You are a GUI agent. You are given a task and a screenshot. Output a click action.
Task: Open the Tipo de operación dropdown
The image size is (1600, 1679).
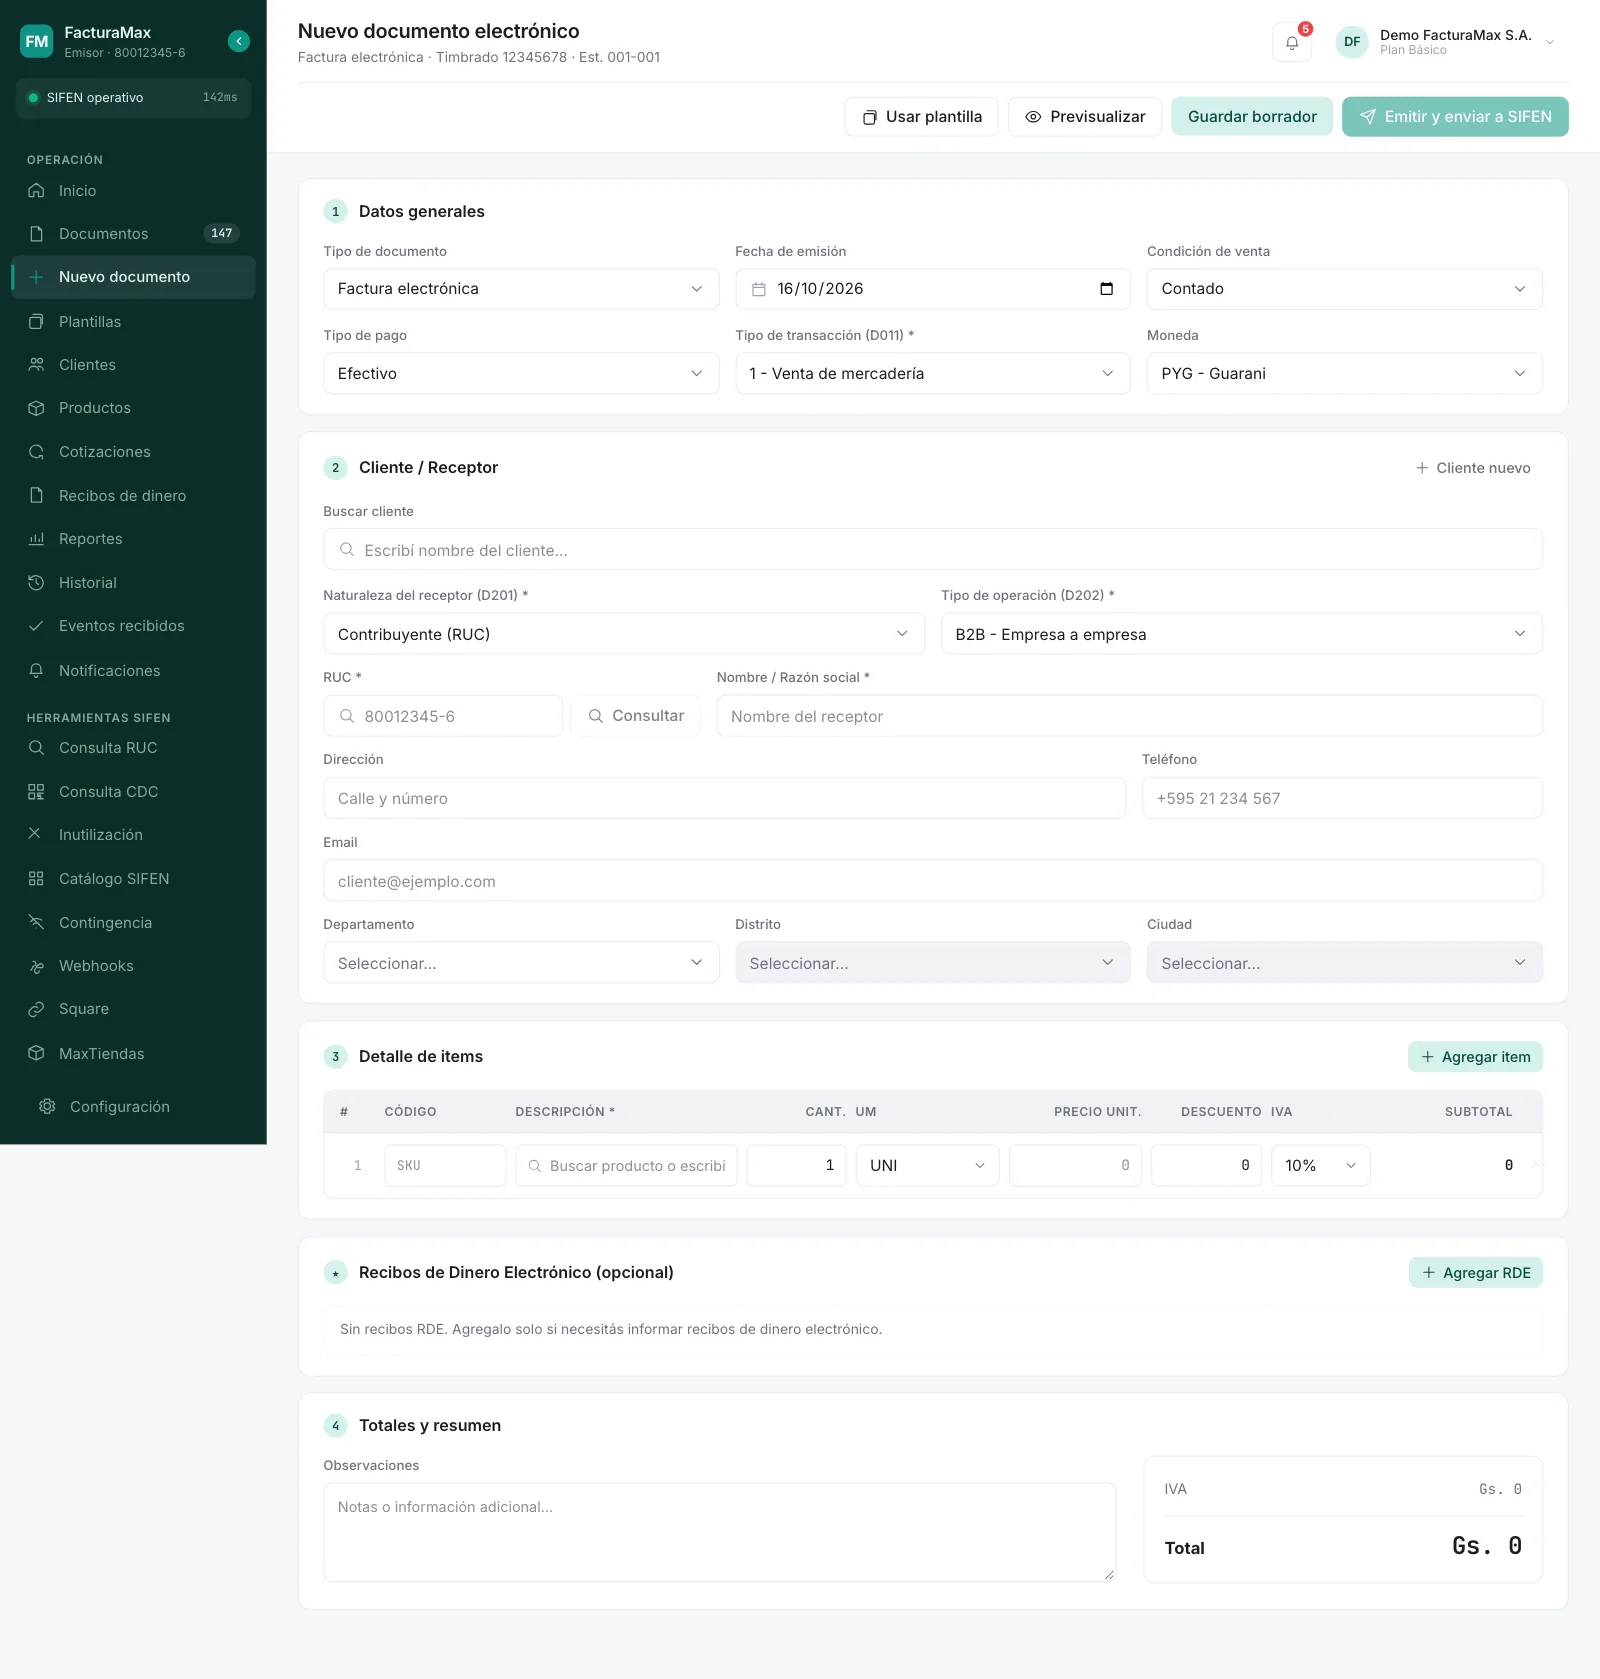point(1241,634)
